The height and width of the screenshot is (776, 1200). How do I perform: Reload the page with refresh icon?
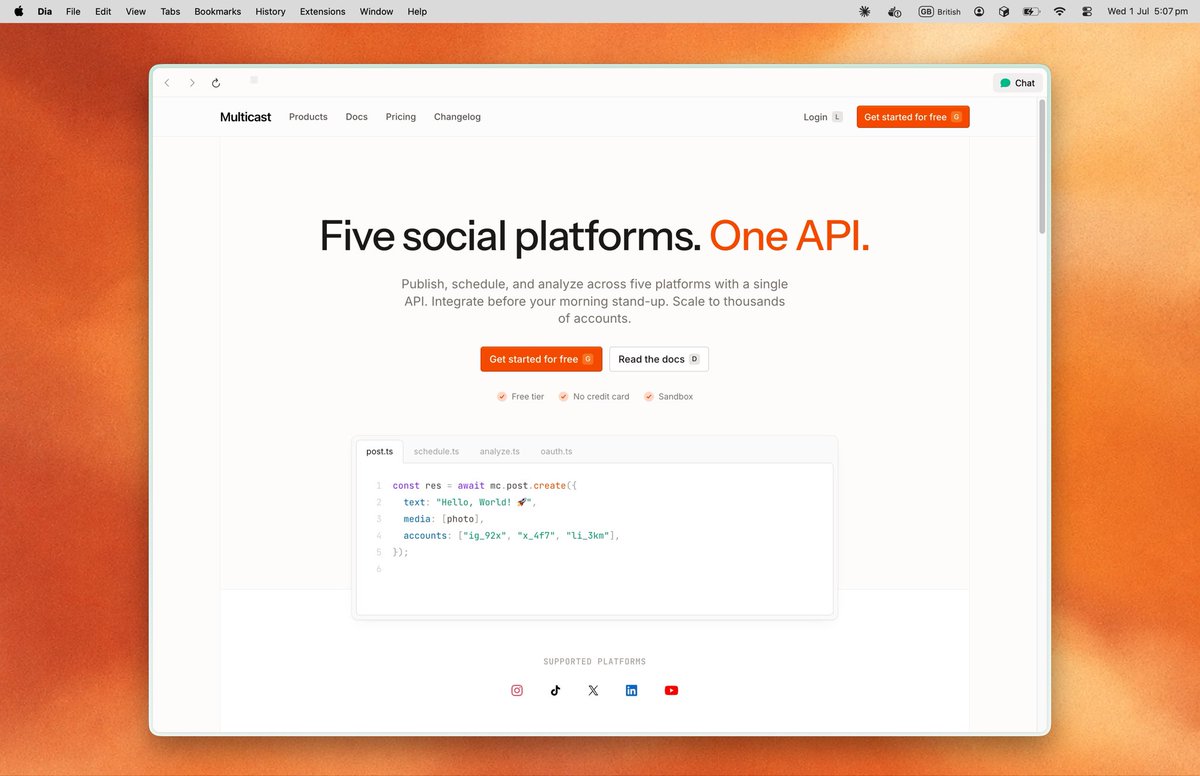coord(216,83)
